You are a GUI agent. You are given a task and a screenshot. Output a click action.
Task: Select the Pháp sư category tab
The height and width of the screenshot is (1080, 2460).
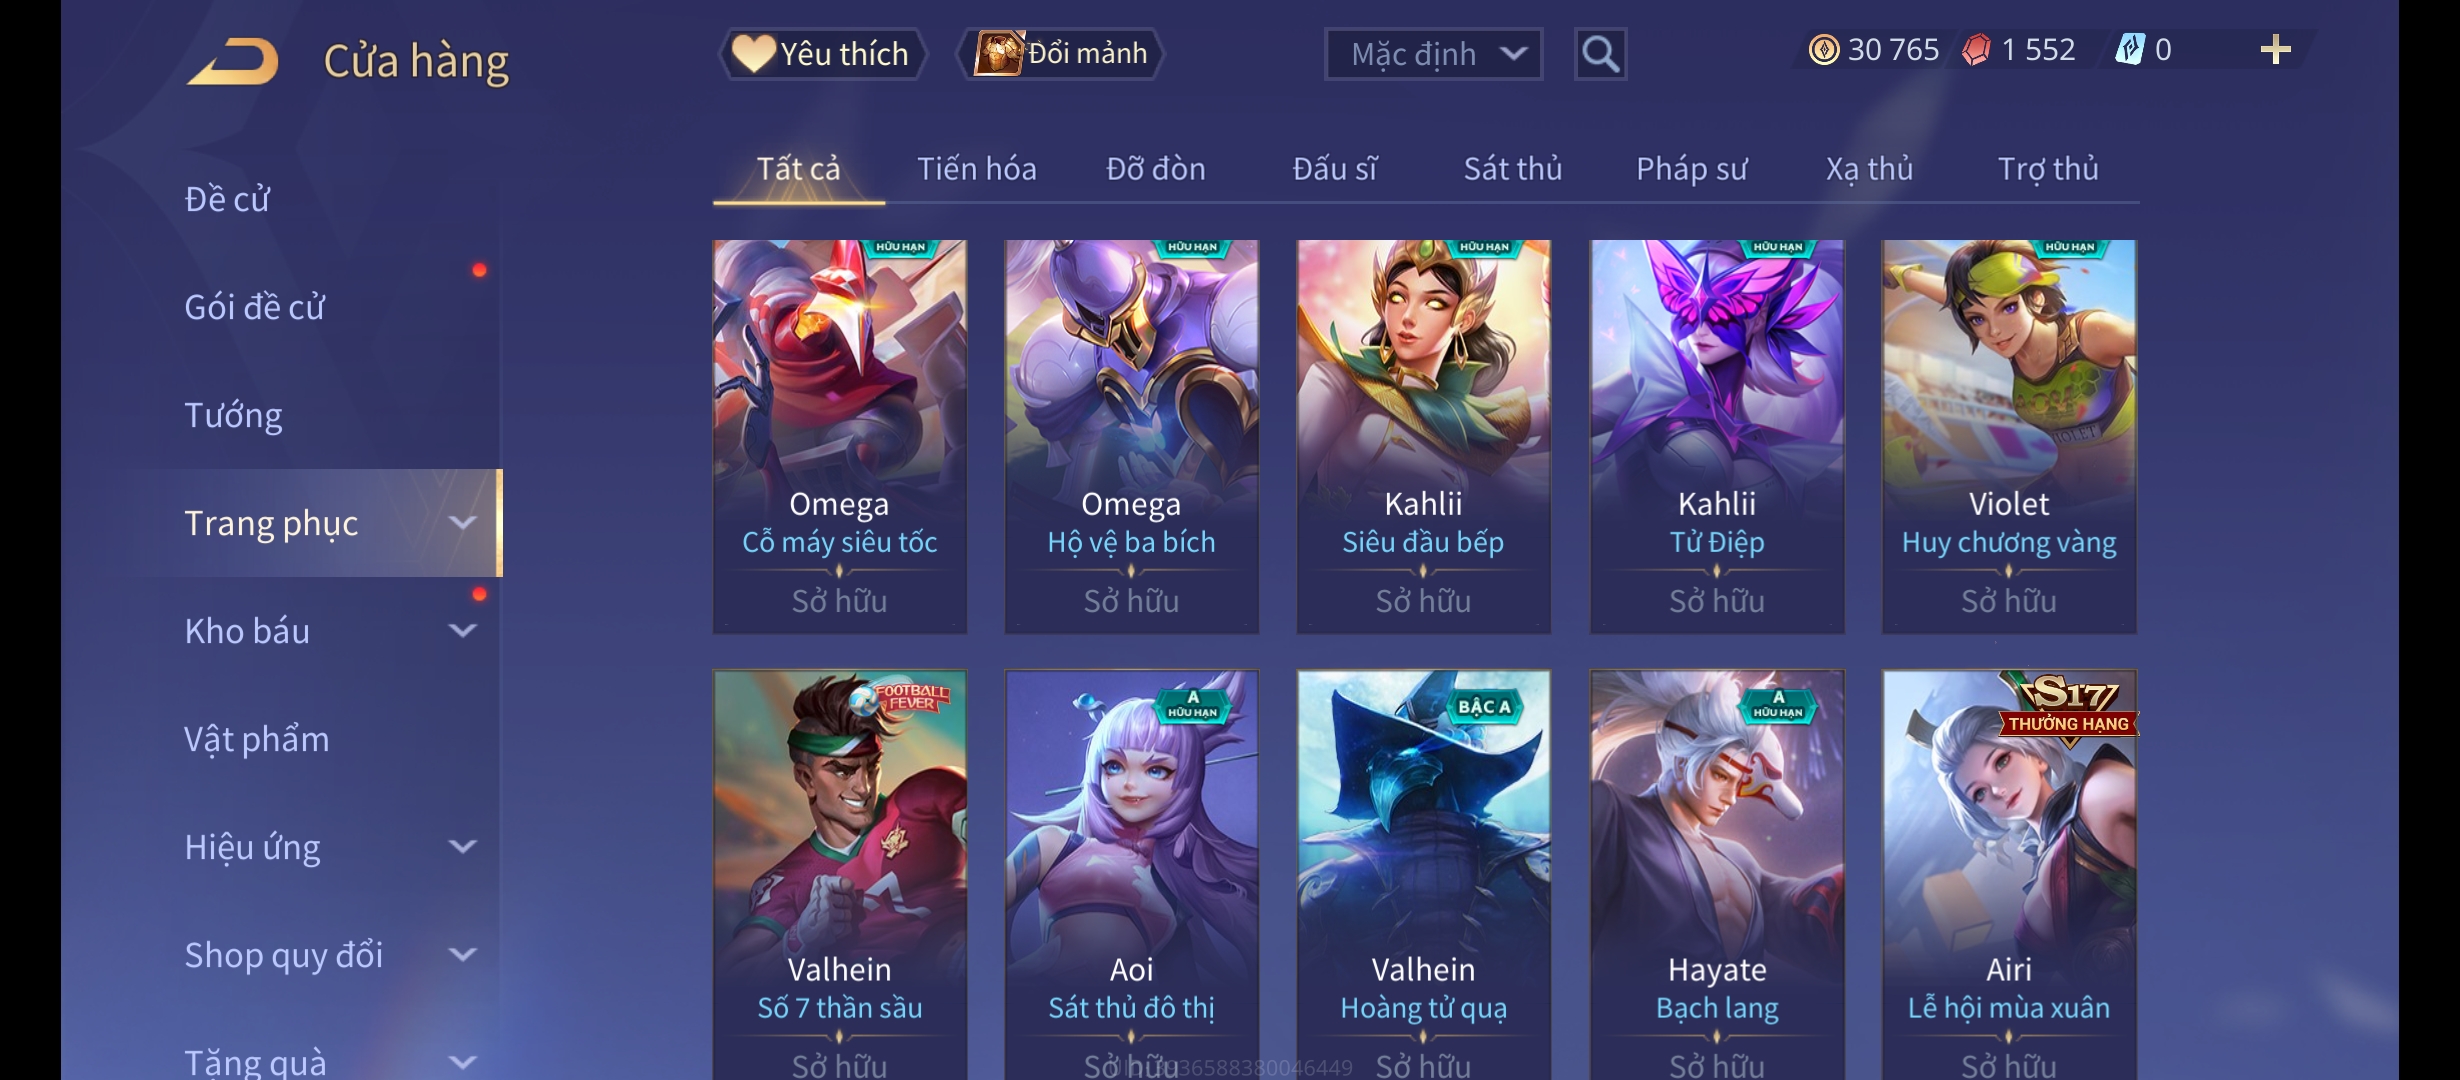click(1691, 169)
